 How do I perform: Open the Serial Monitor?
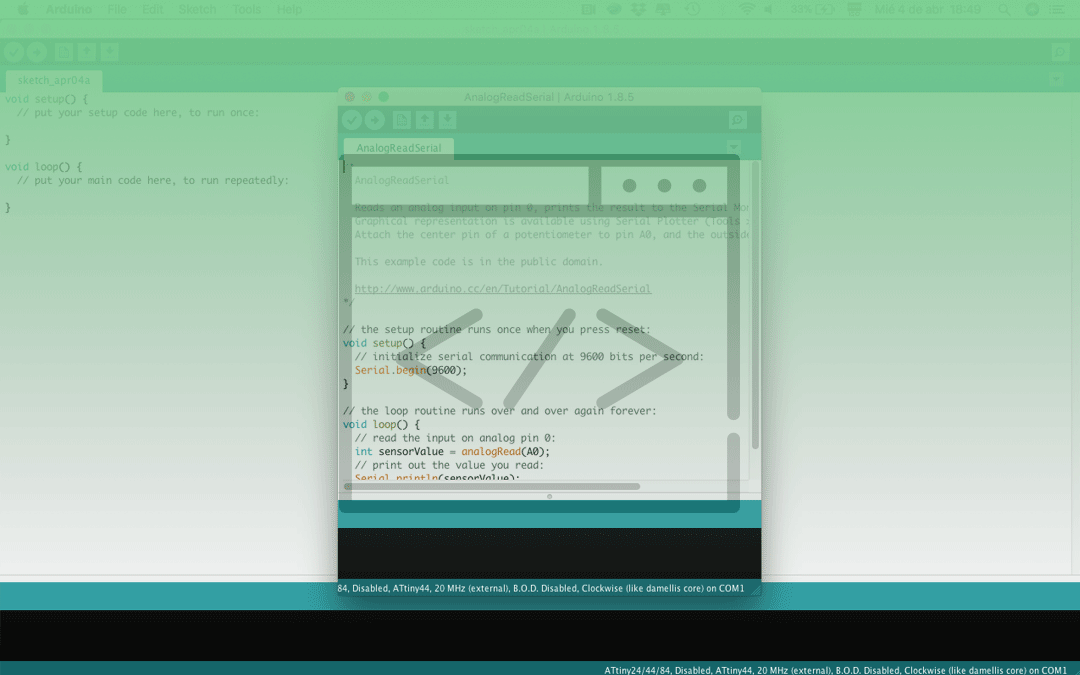click(738, 119)
